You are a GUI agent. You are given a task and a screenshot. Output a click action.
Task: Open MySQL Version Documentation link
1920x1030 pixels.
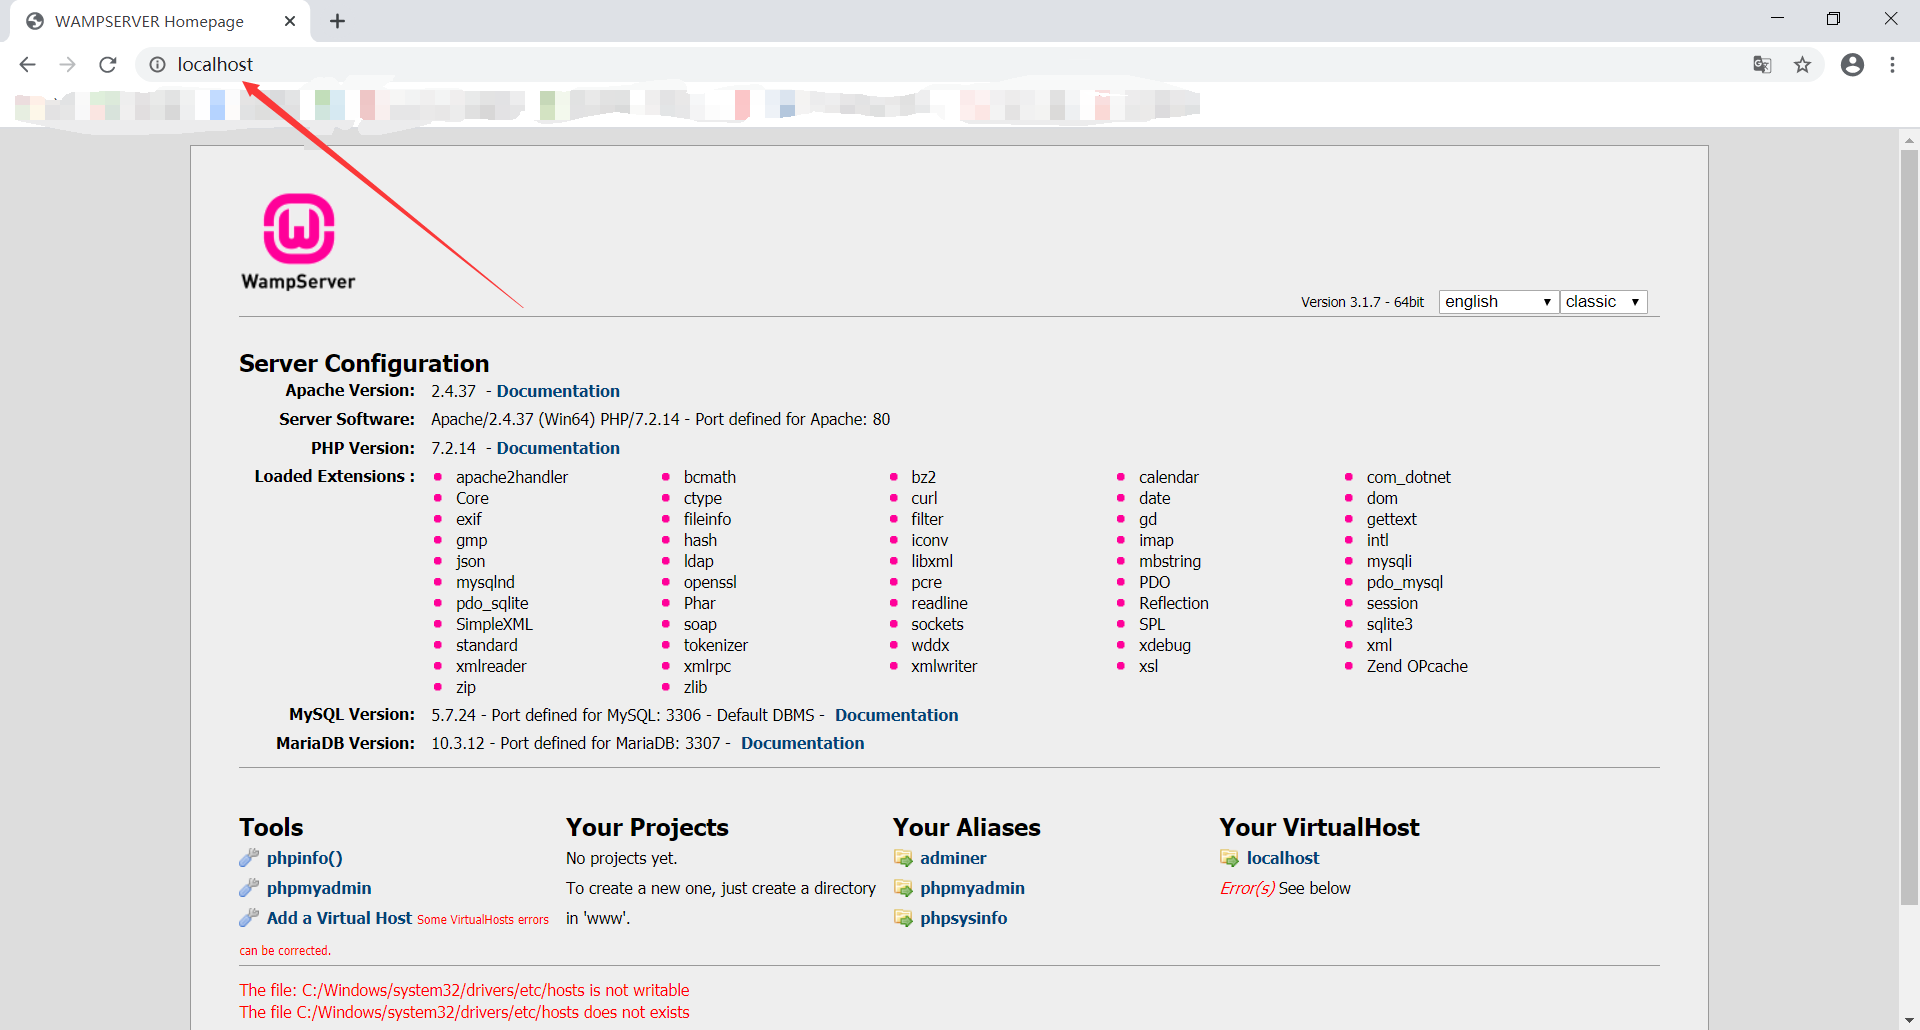[896, 715]
